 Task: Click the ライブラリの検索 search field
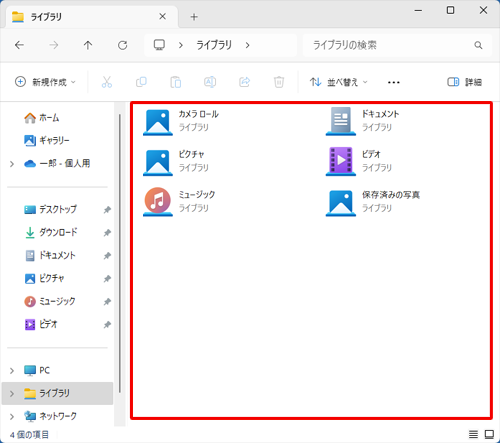click(397, 45)
